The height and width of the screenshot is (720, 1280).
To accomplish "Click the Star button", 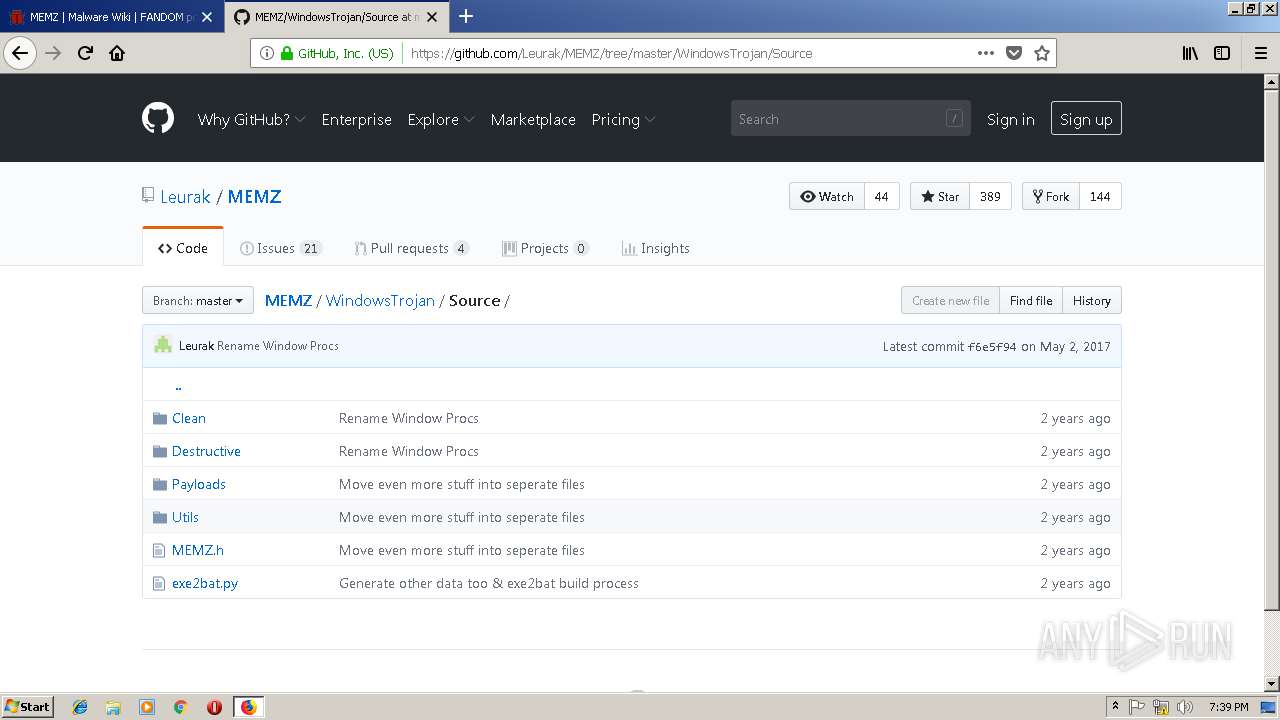I will (940, 196).
